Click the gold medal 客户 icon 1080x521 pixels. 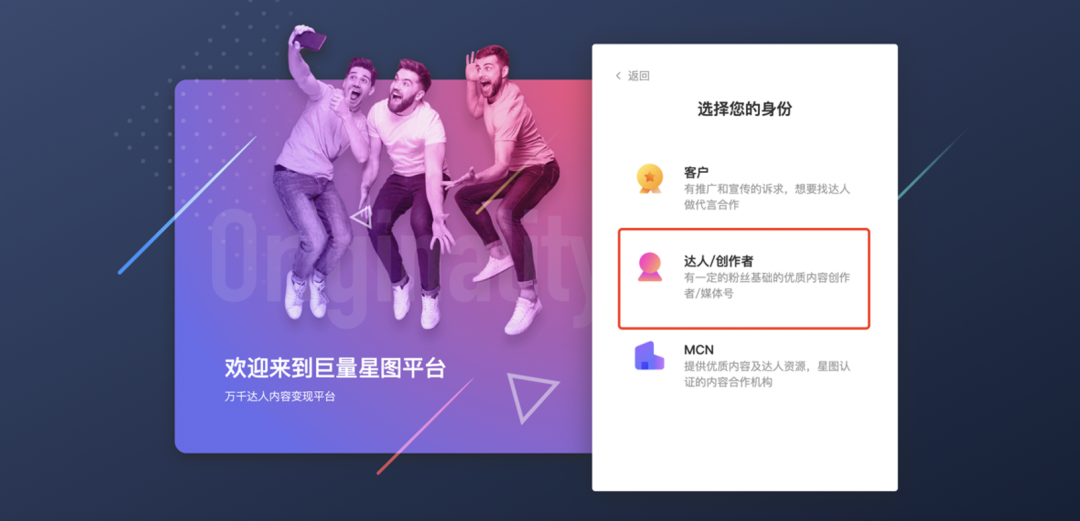(649, 179)
